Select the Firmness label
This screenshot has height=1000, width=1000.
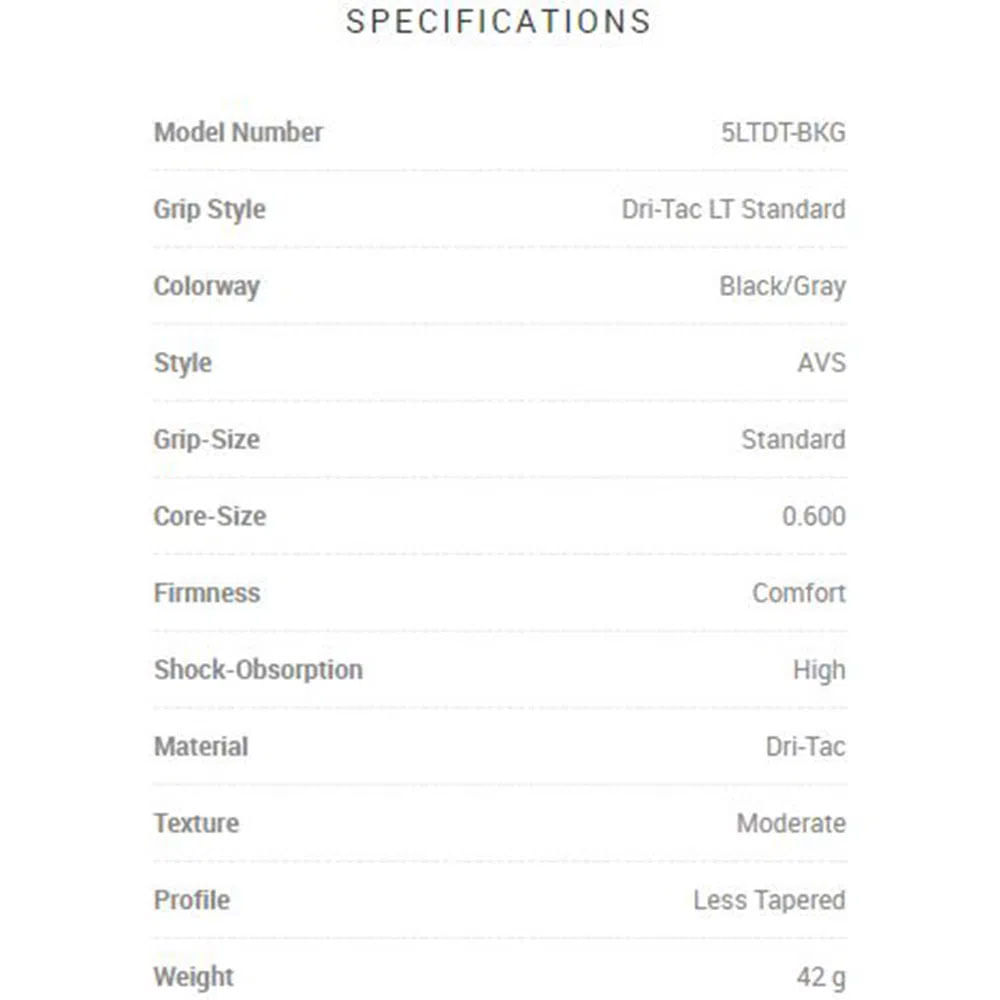pos(207,593)
